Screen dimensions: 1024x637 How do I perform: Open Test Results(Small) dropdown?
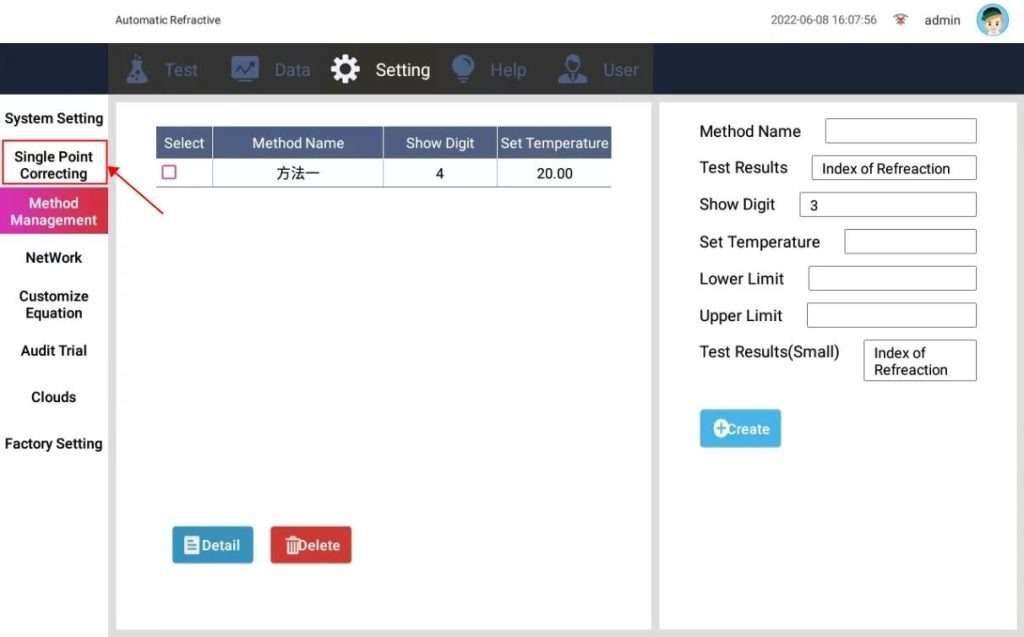920,361
